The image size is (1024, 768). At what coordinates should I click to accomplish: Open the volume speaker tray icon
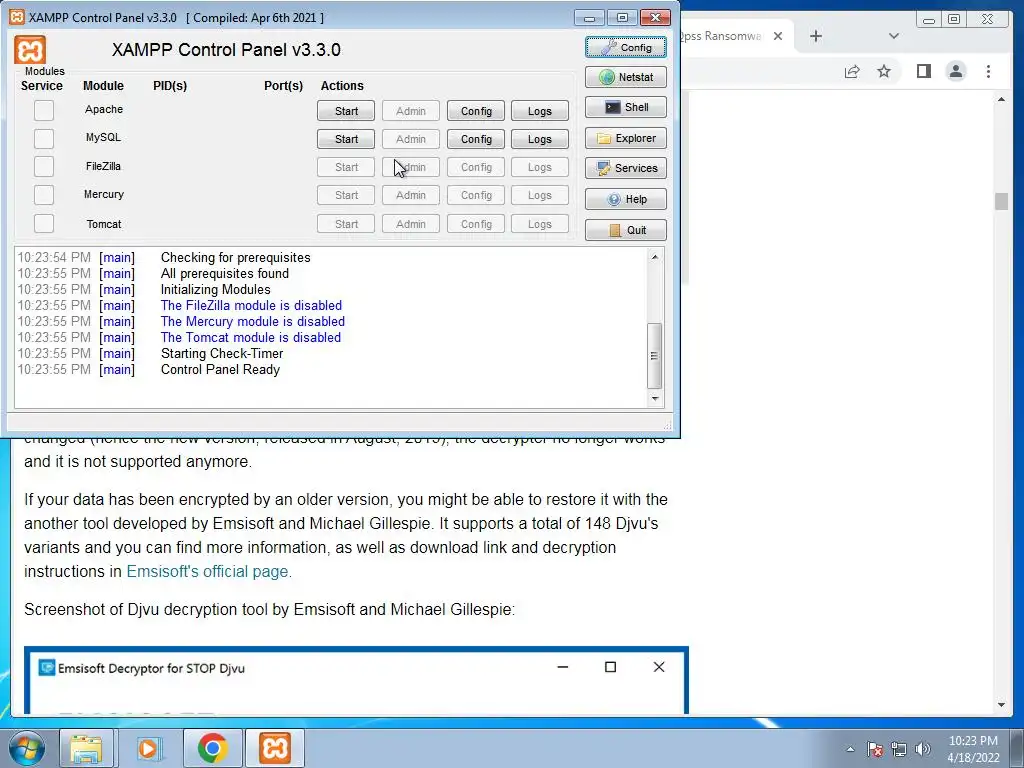[923, 749]
